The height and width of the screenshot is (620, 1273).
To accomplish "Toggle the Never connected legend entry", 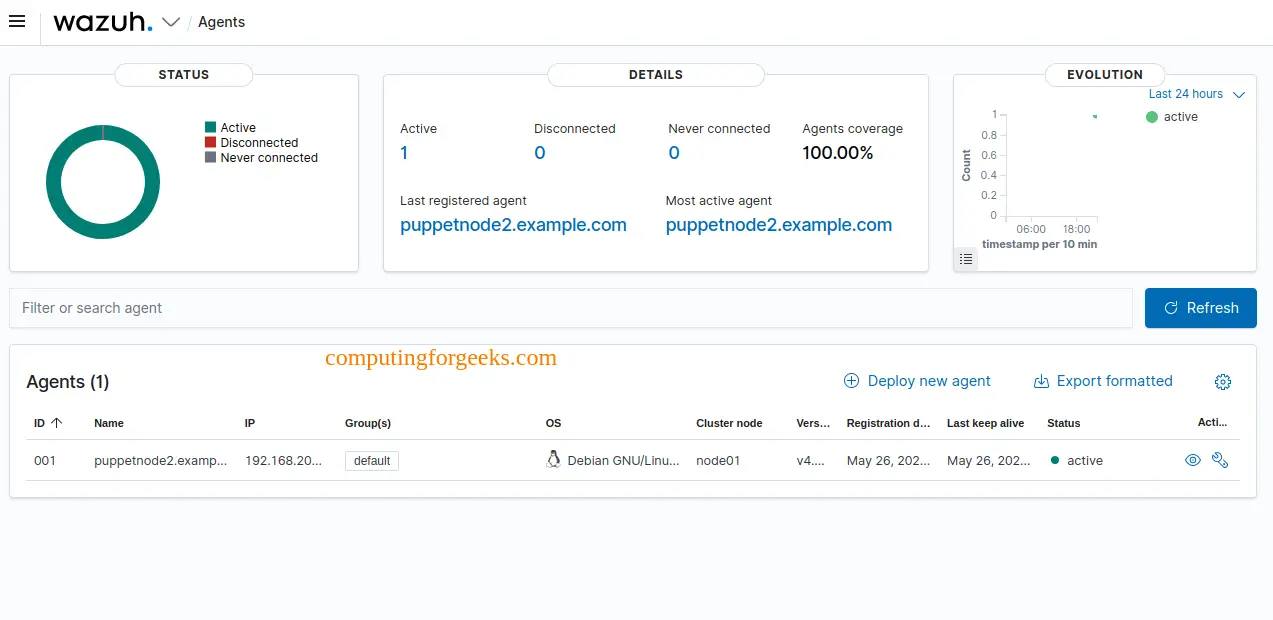I will point(268,158).
